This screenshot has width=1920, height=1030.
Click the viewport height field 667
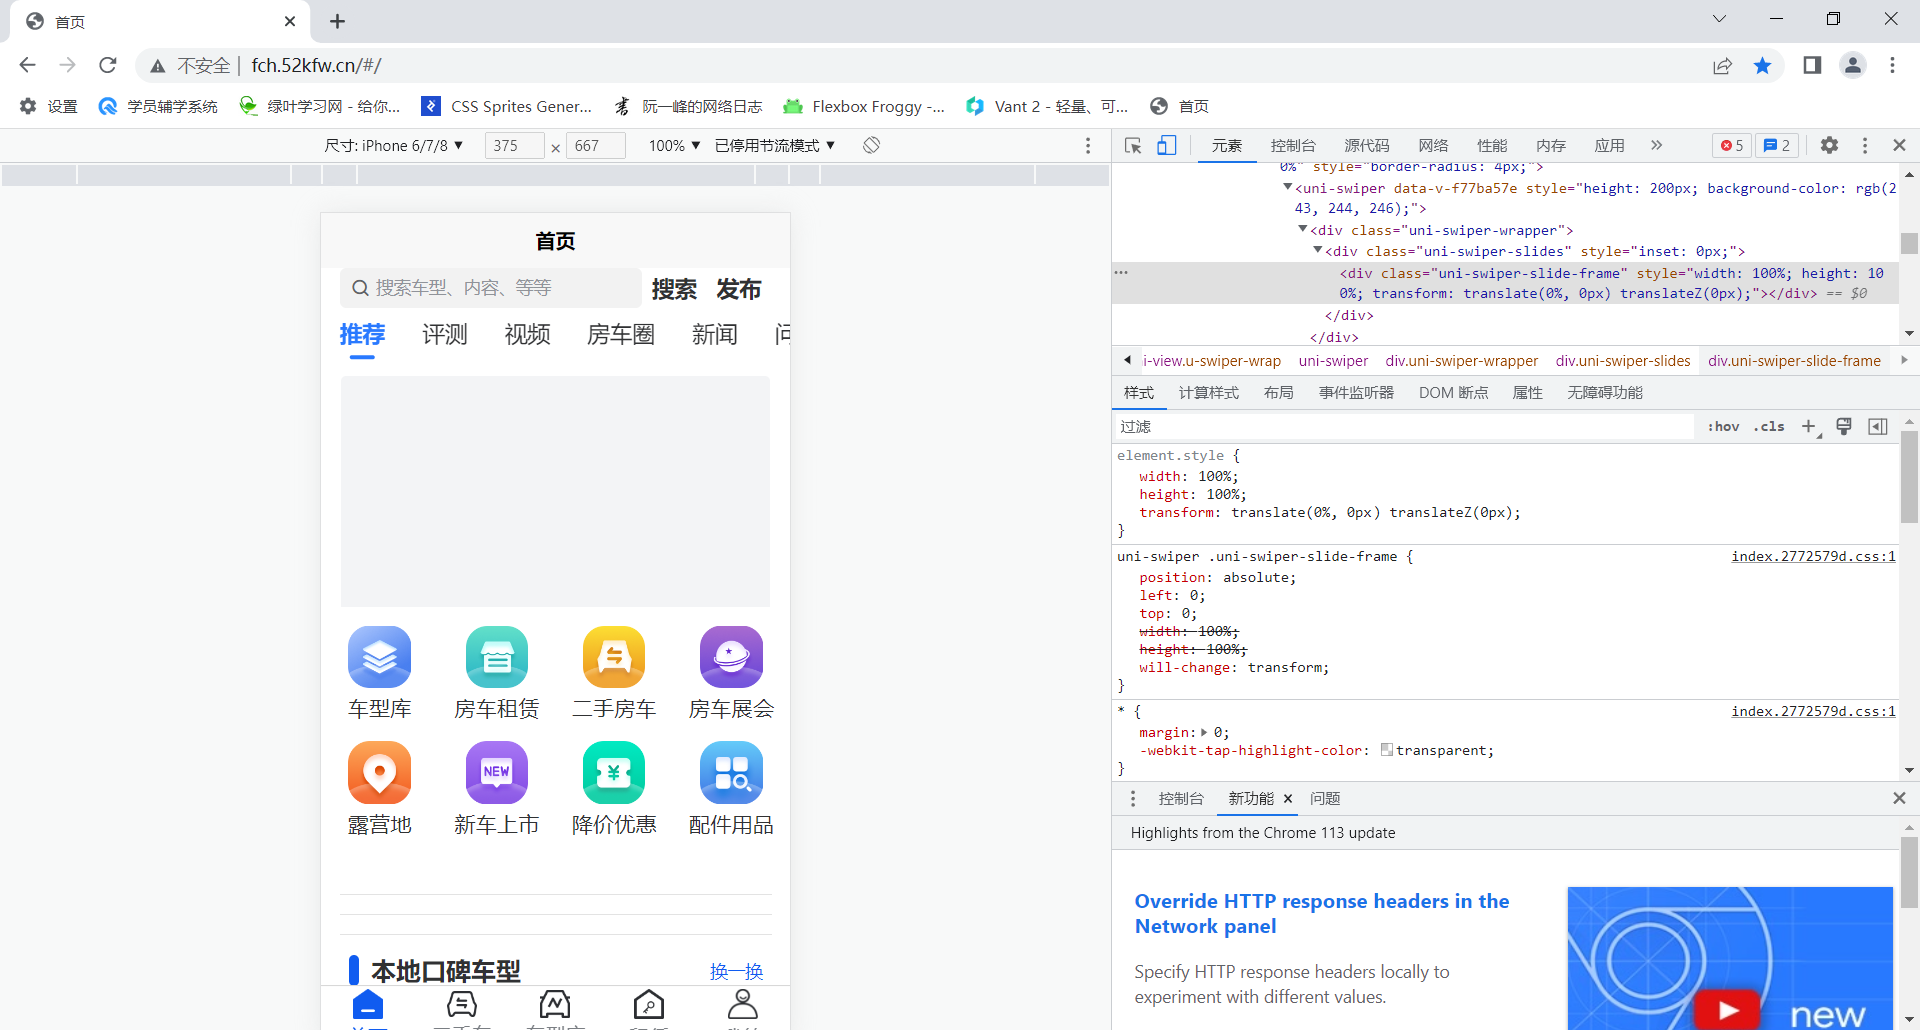pos(596,146)
